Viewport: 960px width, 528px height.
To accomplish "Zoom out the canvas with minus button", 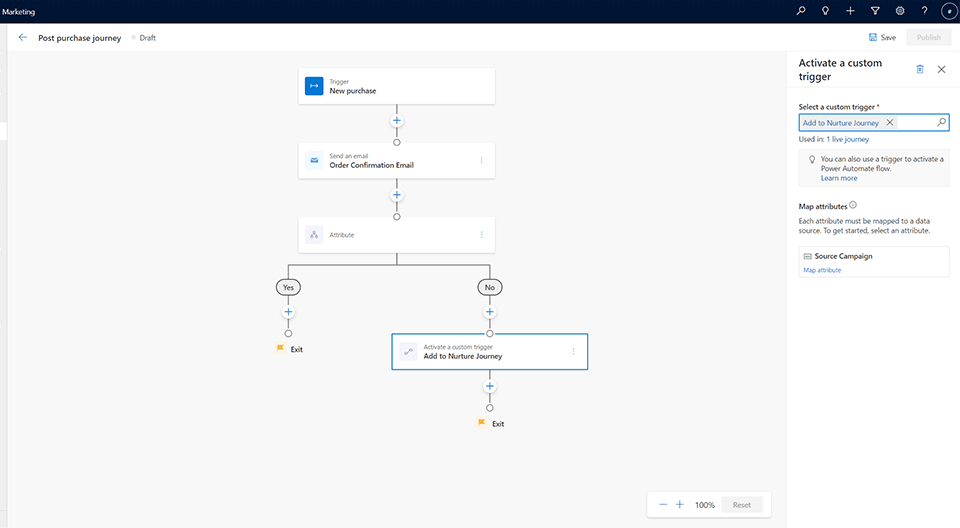I will point(663,505).
